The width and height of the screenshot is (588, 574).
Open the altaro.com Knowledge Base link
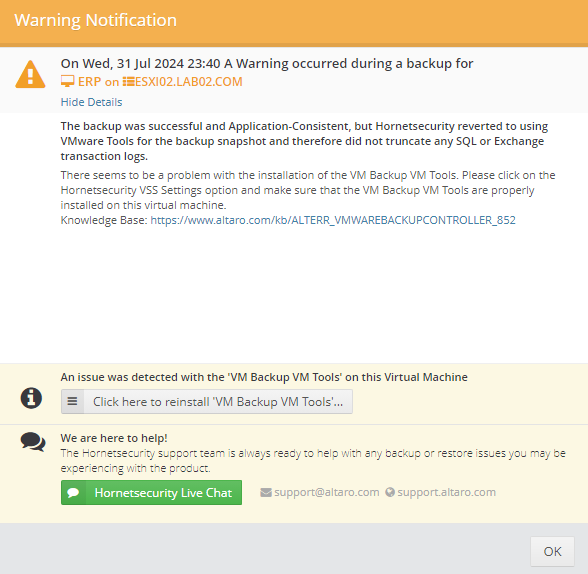point(333,220)
